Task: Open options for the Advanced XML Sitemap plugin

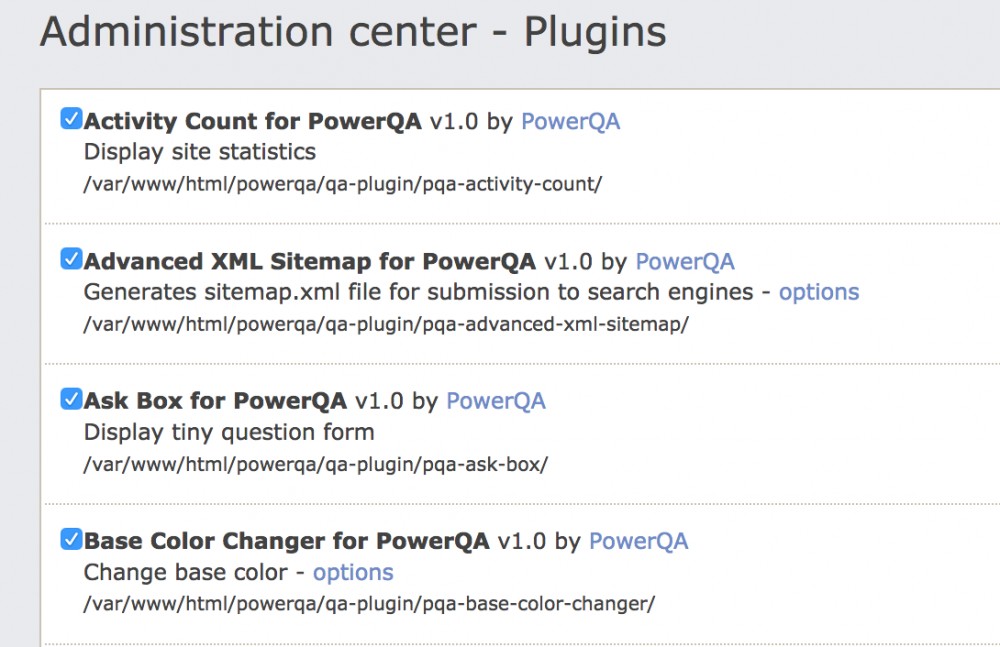Action: click(x=818, y=292)
